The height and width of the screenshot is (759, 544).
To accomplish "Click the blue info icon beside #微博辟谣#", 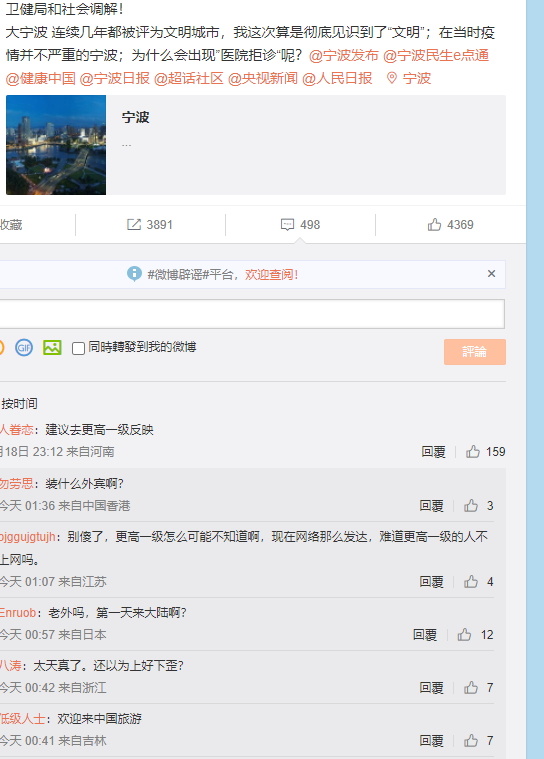I will click(134, 274).
